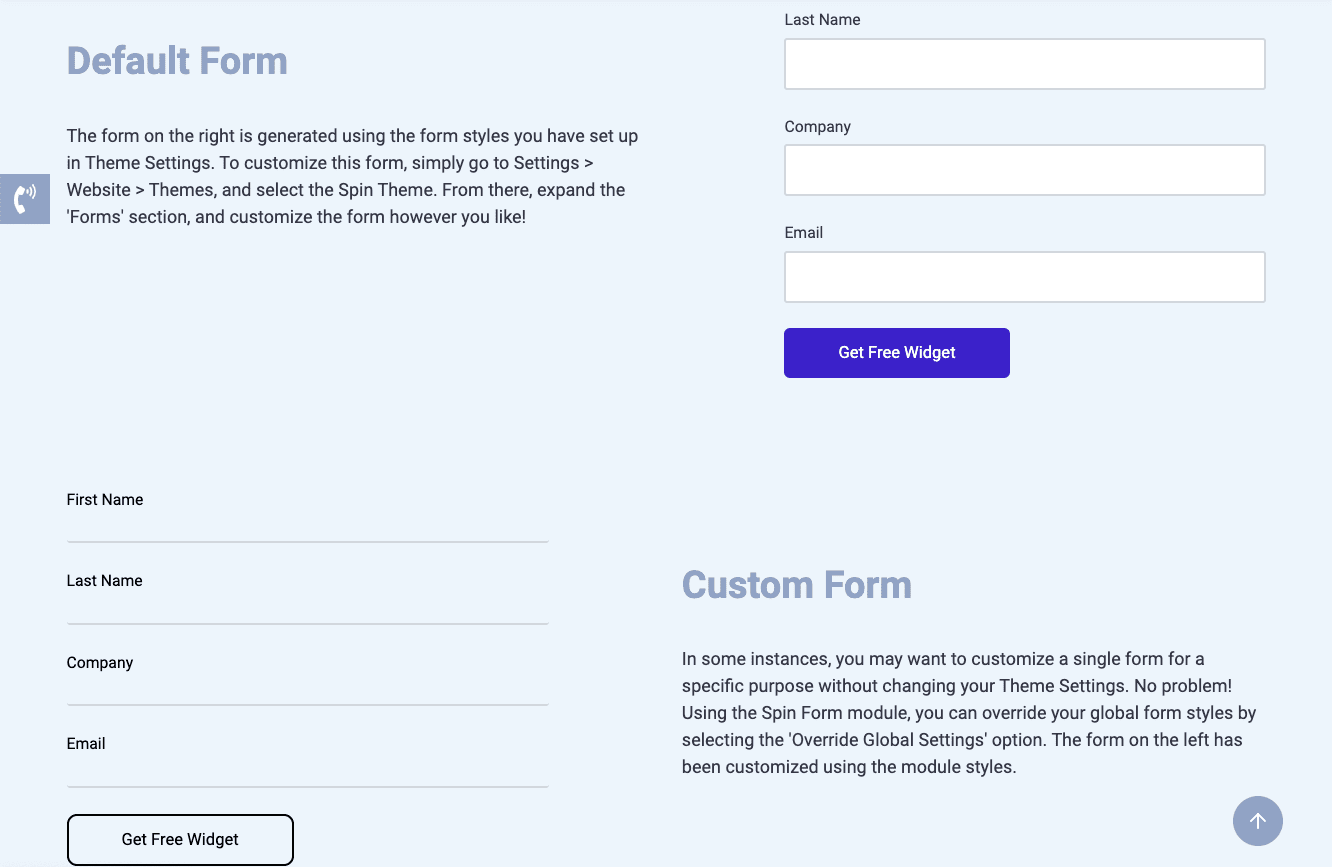Click the Last Name label above the input
This screenshot has height=867, width=1332.
coord(822,19)
